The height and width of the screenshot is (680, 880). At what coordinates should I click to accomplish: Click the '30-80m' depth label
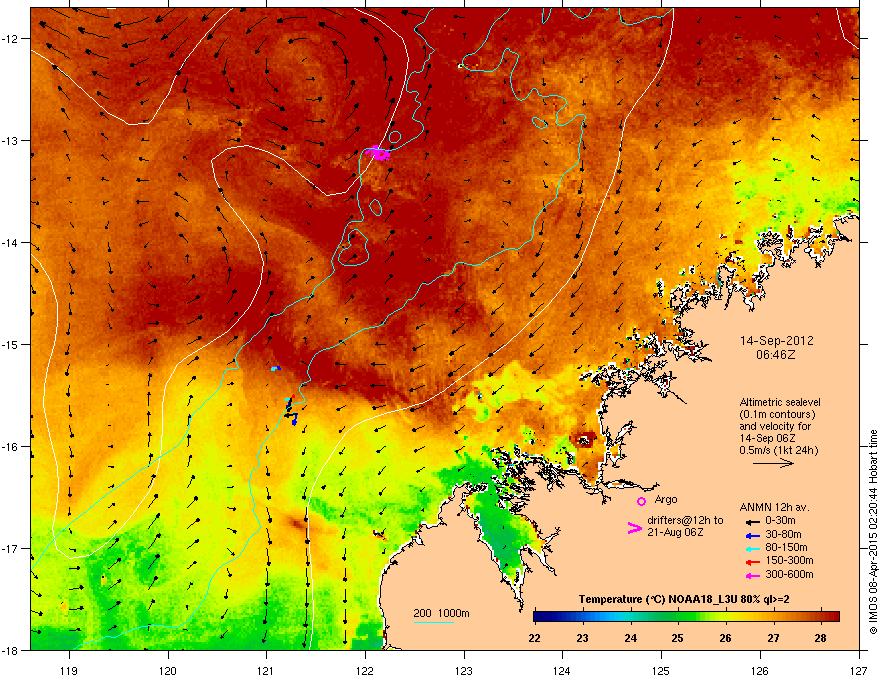pyautogui.click(x=783, y=535)
